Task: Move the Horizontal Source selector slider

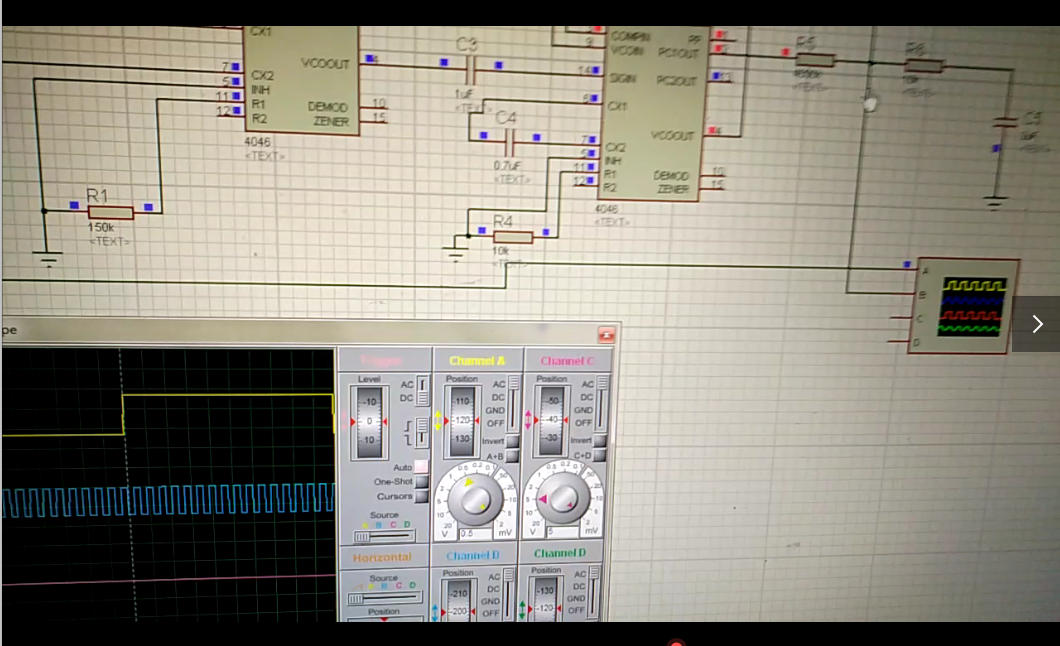Action: (x=384, y=598)
